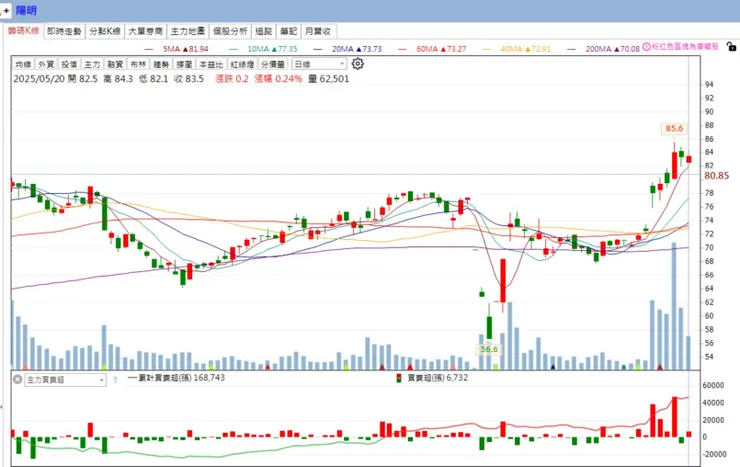Image resolution: width=740 pixels, height=467 pixels.
Task: Open the question mark help icon
Action: [x=115, y=380]
